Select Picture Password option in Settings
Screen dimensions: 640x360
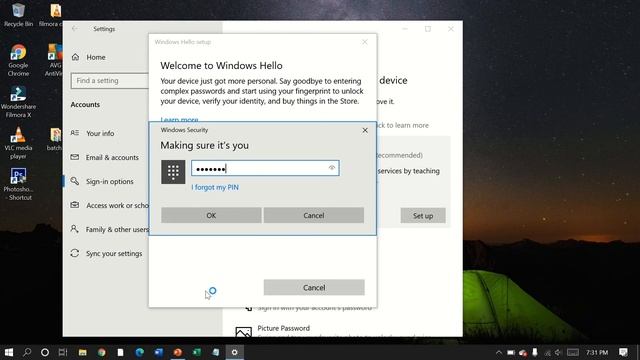coord(283,328)
